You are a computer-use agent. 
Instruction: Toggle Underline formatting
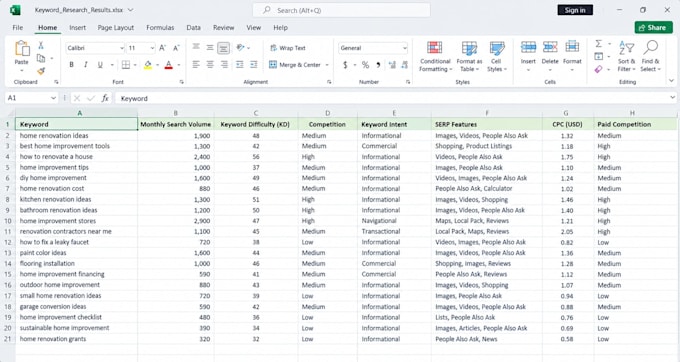(x=100, y=65)
